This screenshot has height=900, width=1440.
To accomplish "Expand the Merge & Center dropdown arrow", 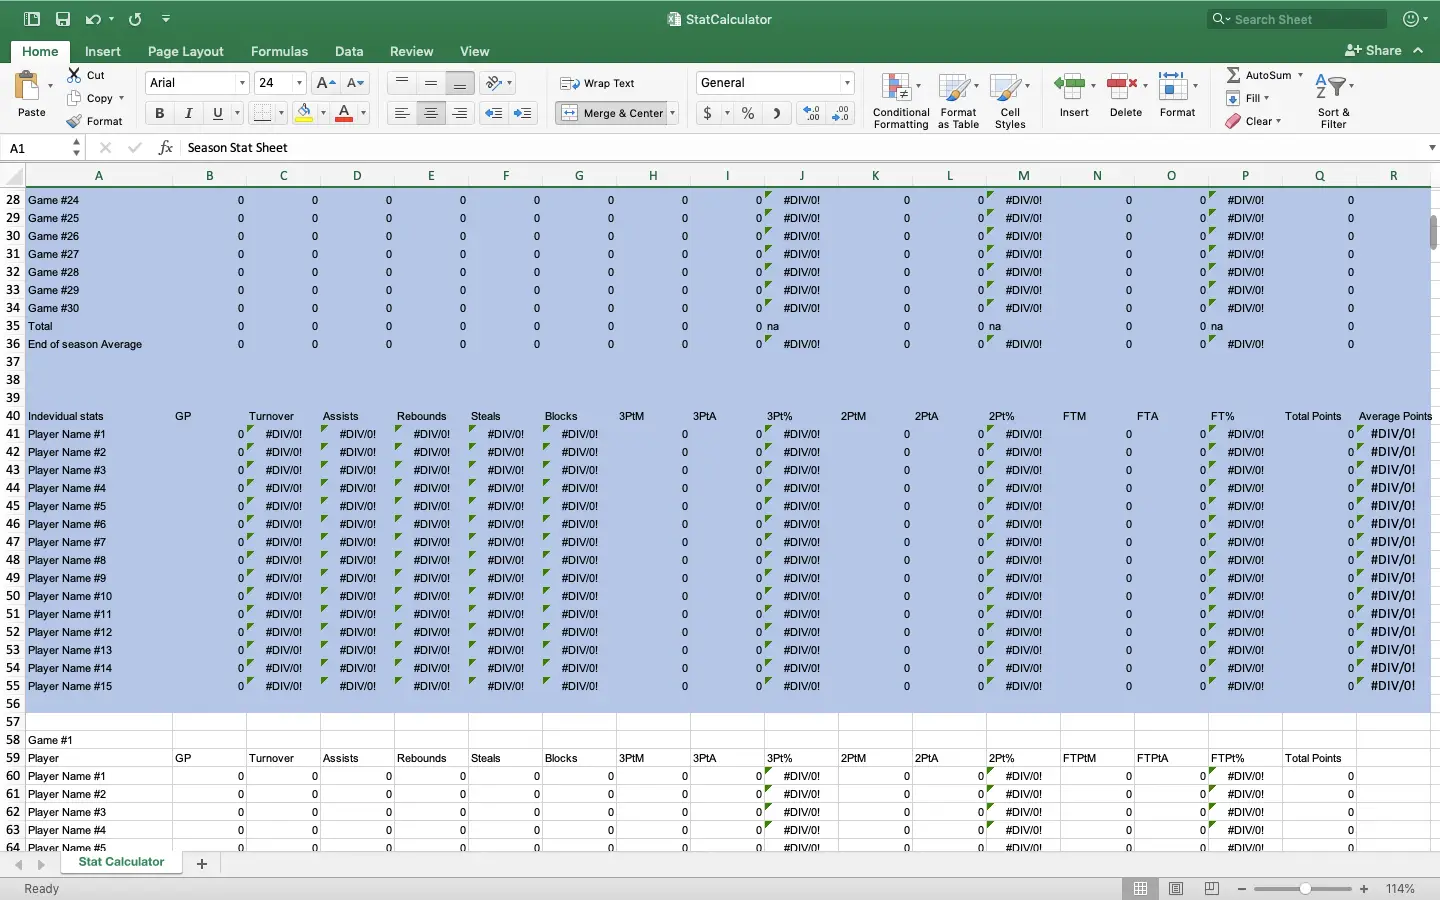I will [x=672, y=113].
